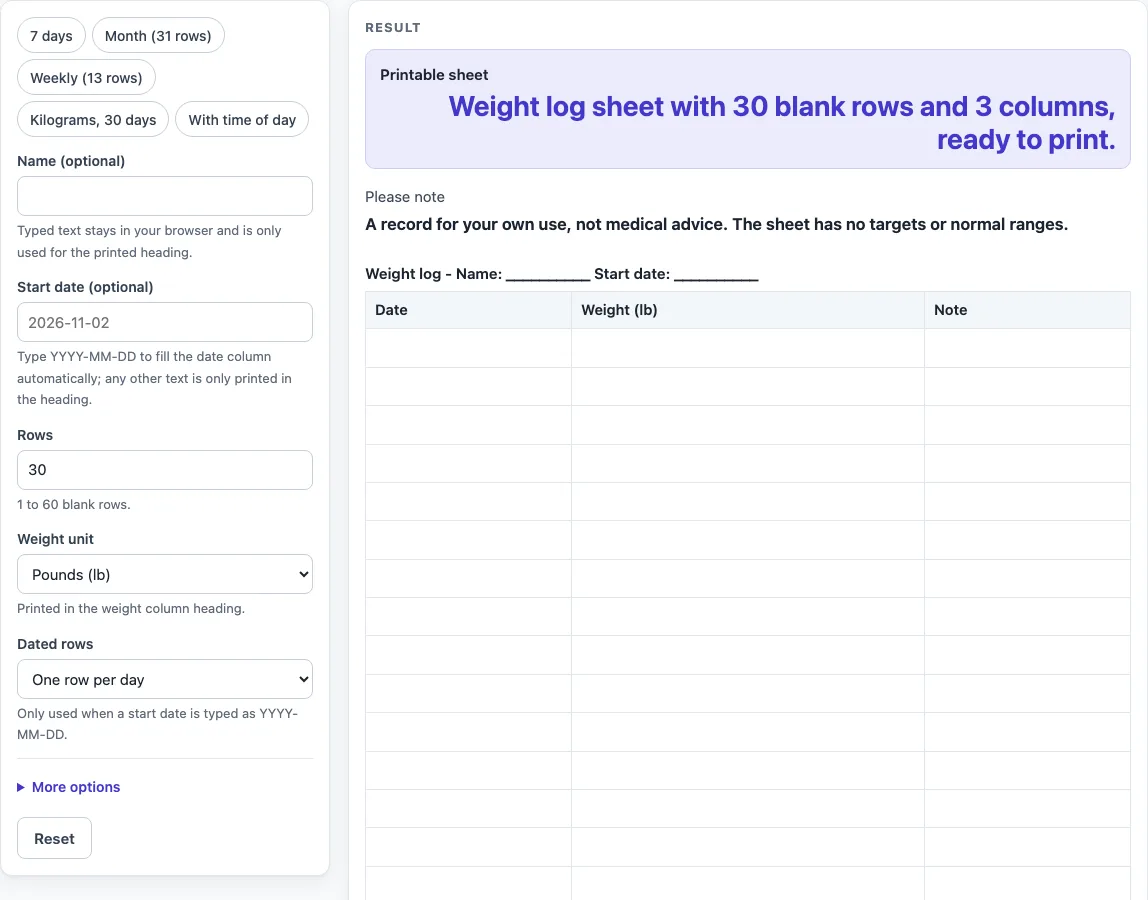The width and height of the screenshot is (1148, 900).
Task: Click the Rows field label
Action: (x=35, y=435)
